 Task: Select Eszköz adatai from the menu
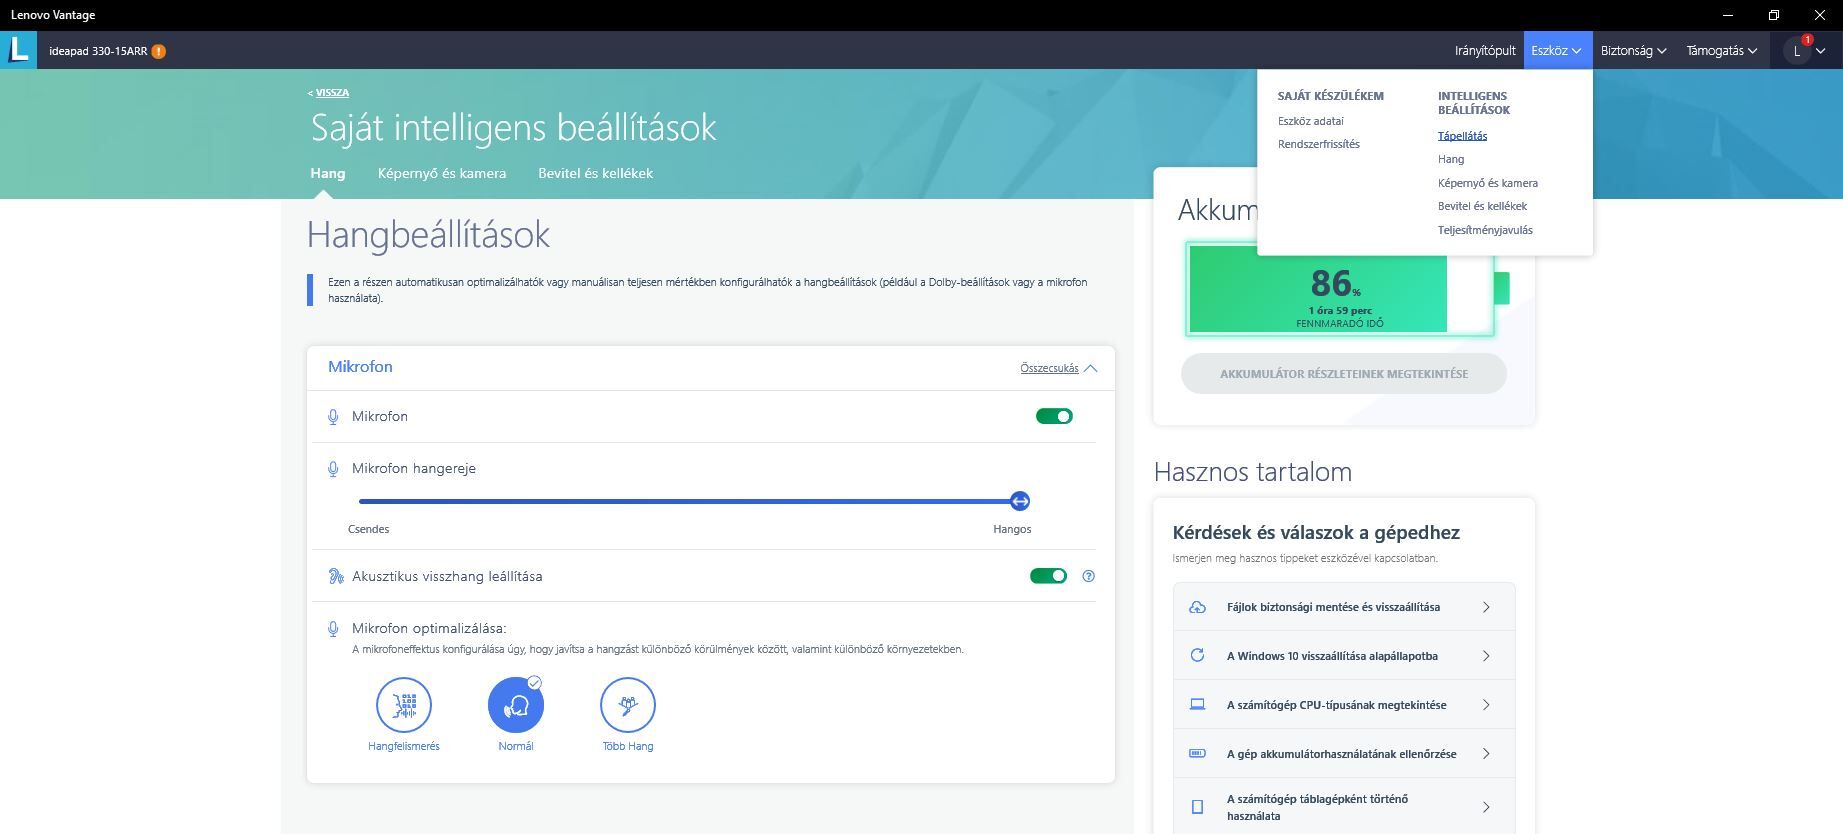point(1311,121)
